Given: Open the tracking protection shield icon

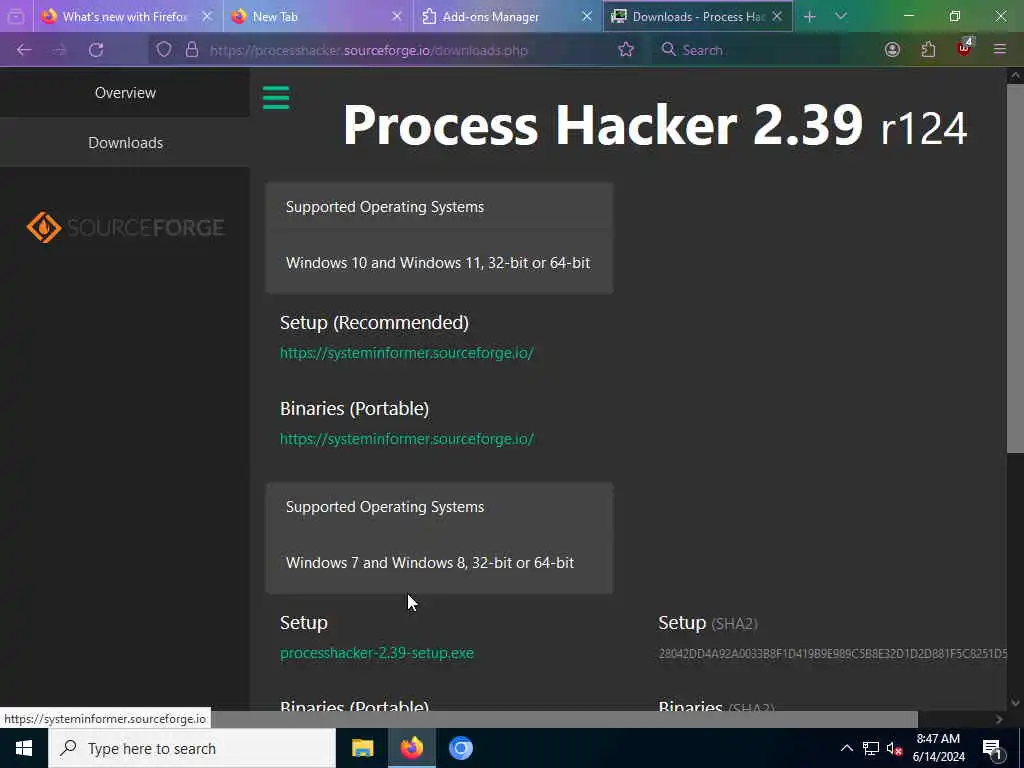Looking at the screenshot, I should (164, 50).
